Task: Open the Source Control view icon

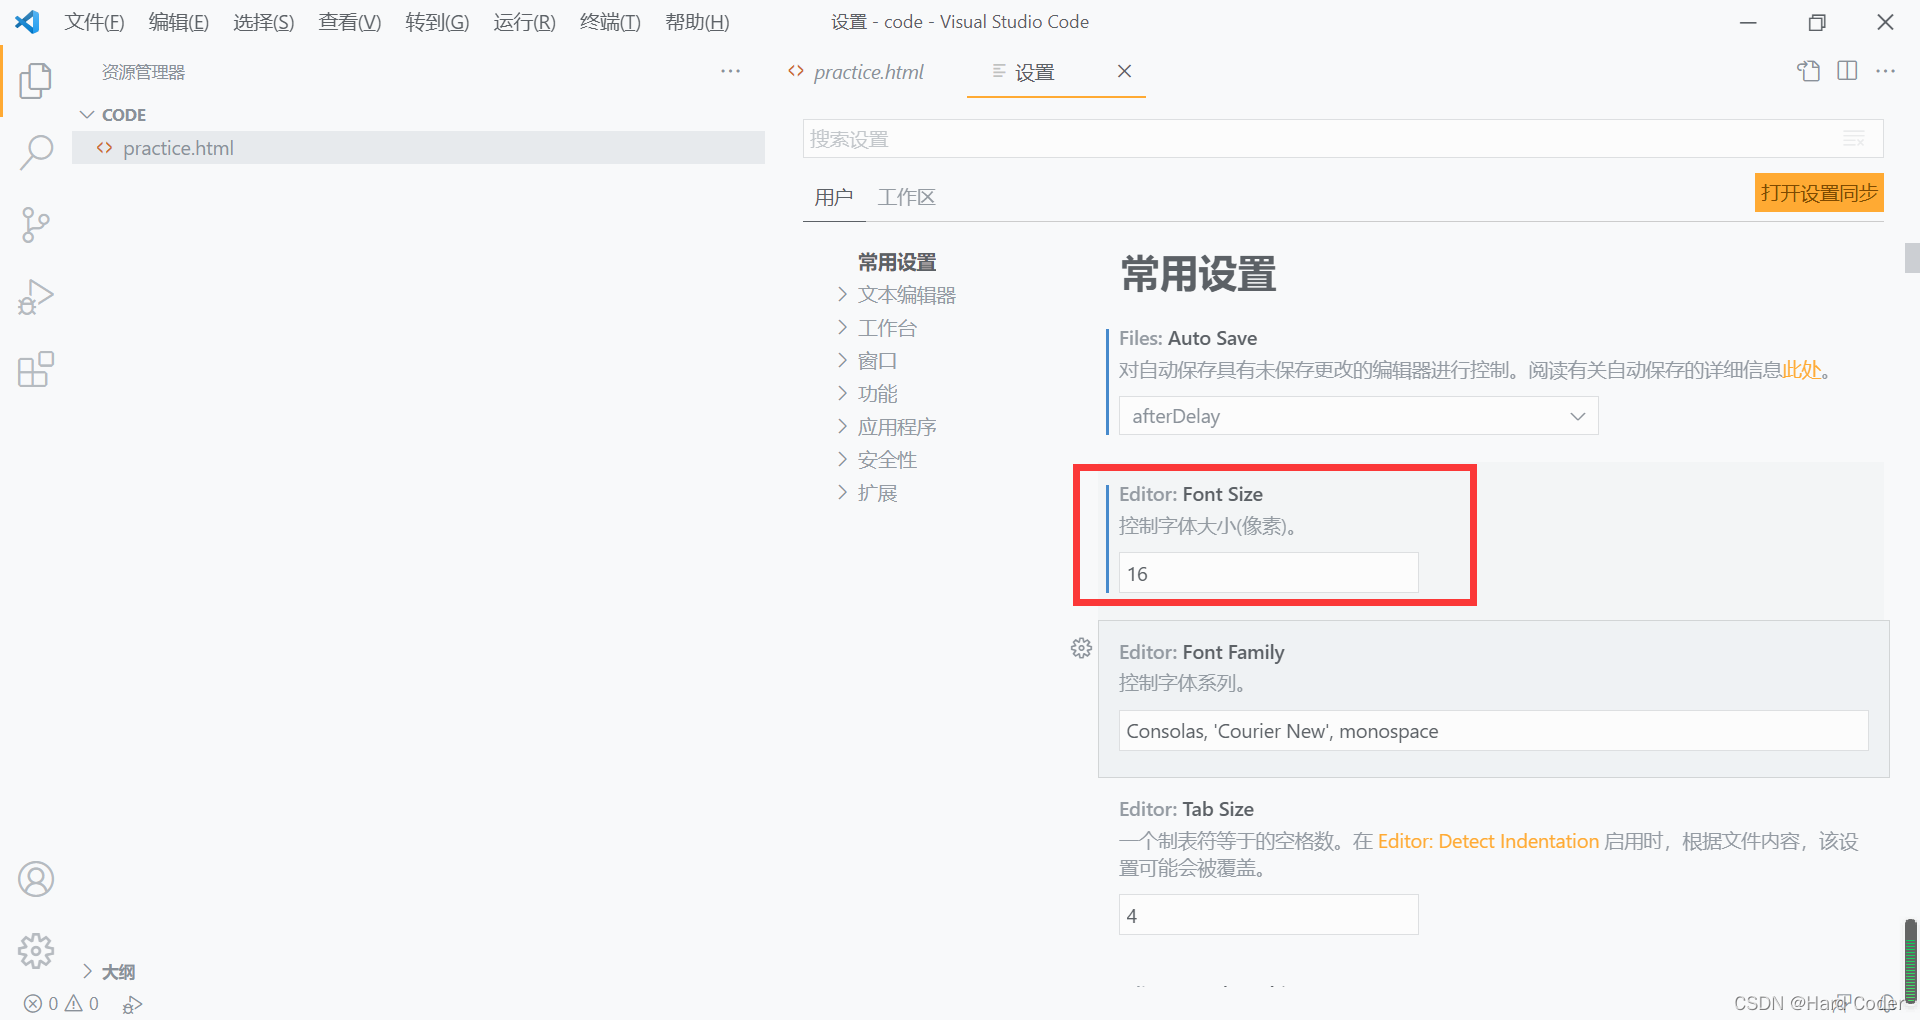Action: click(x=36, y=225)
